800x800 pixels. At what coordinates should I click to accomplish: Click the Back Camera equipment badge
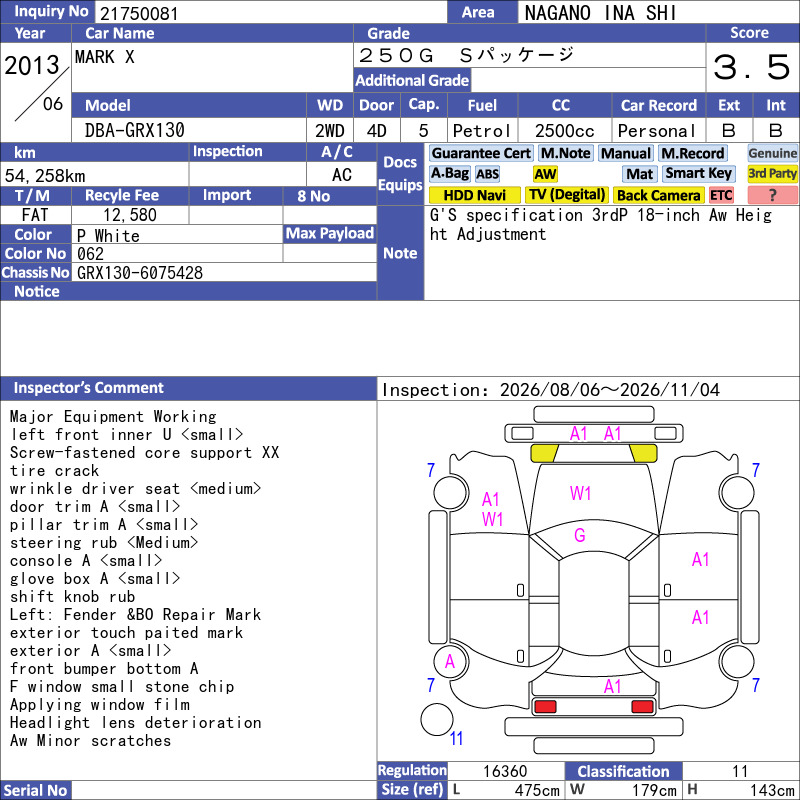659,195
